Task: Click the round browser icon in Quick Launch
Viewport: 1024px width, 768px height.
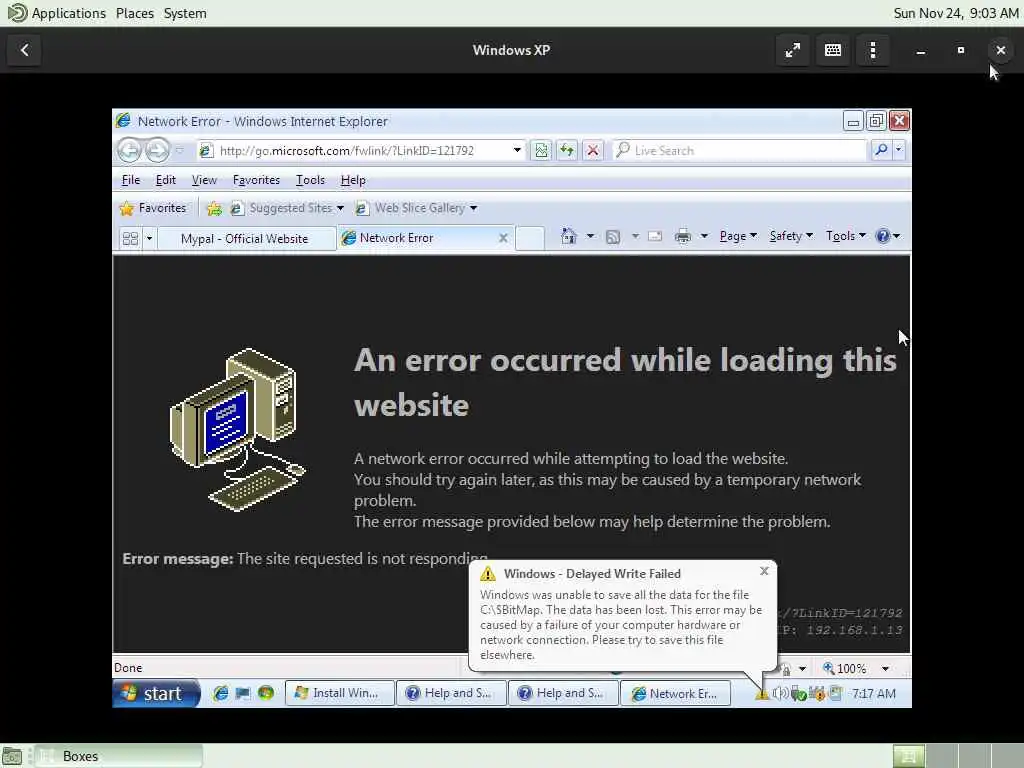Action: pyautogui.click(x=266, y=693)
